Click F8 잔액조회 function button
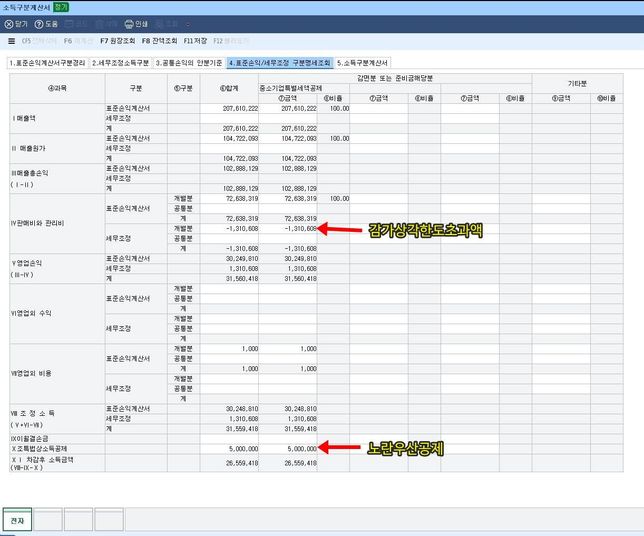The image size is (644, 536). click(x=160, y=42)
